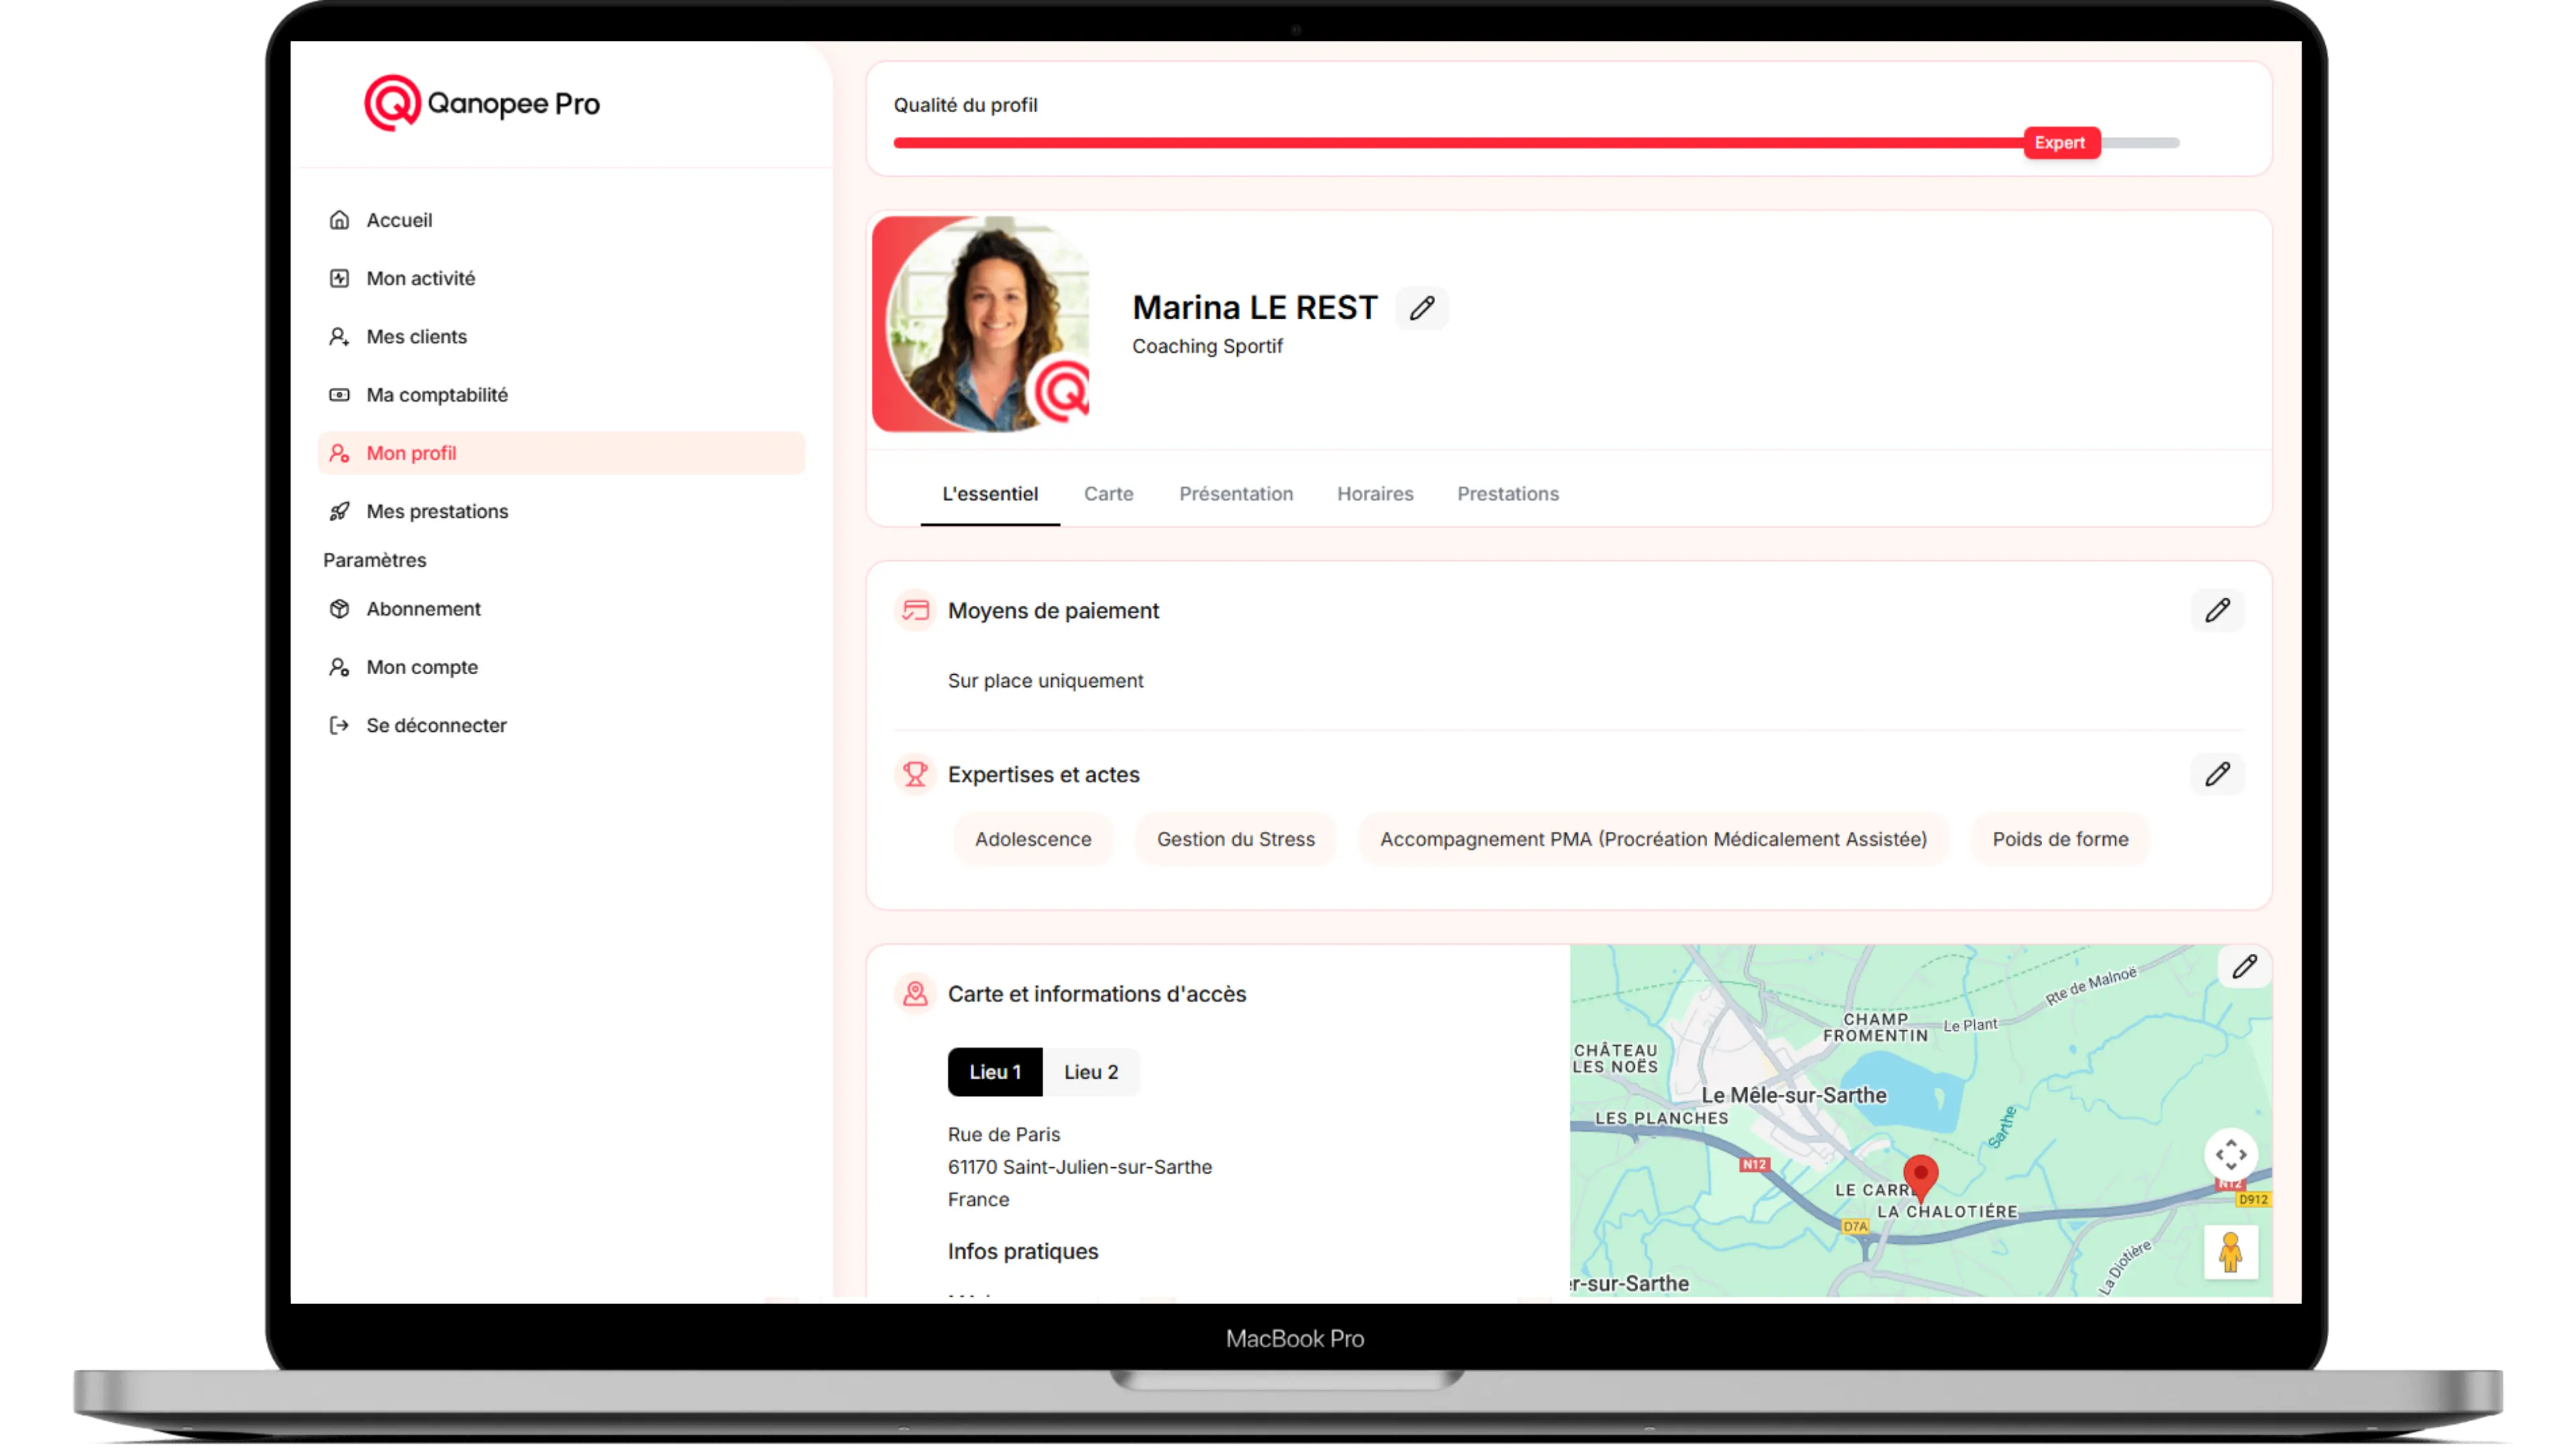The image size is (2576, 1449).
Task: Open the Carte tab
Action: tap(1108, 494)
